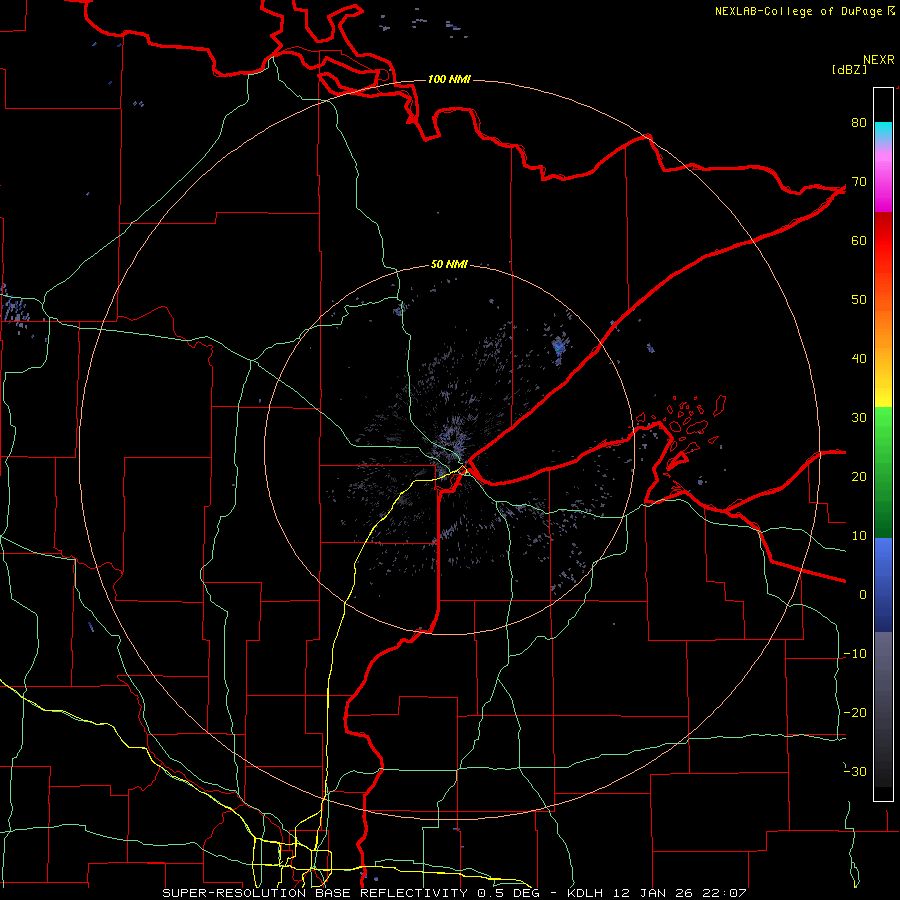This screenshot has width=900, height=900.
Task: Select the 10 value on the dBZ scale
Action: [859, 536]
